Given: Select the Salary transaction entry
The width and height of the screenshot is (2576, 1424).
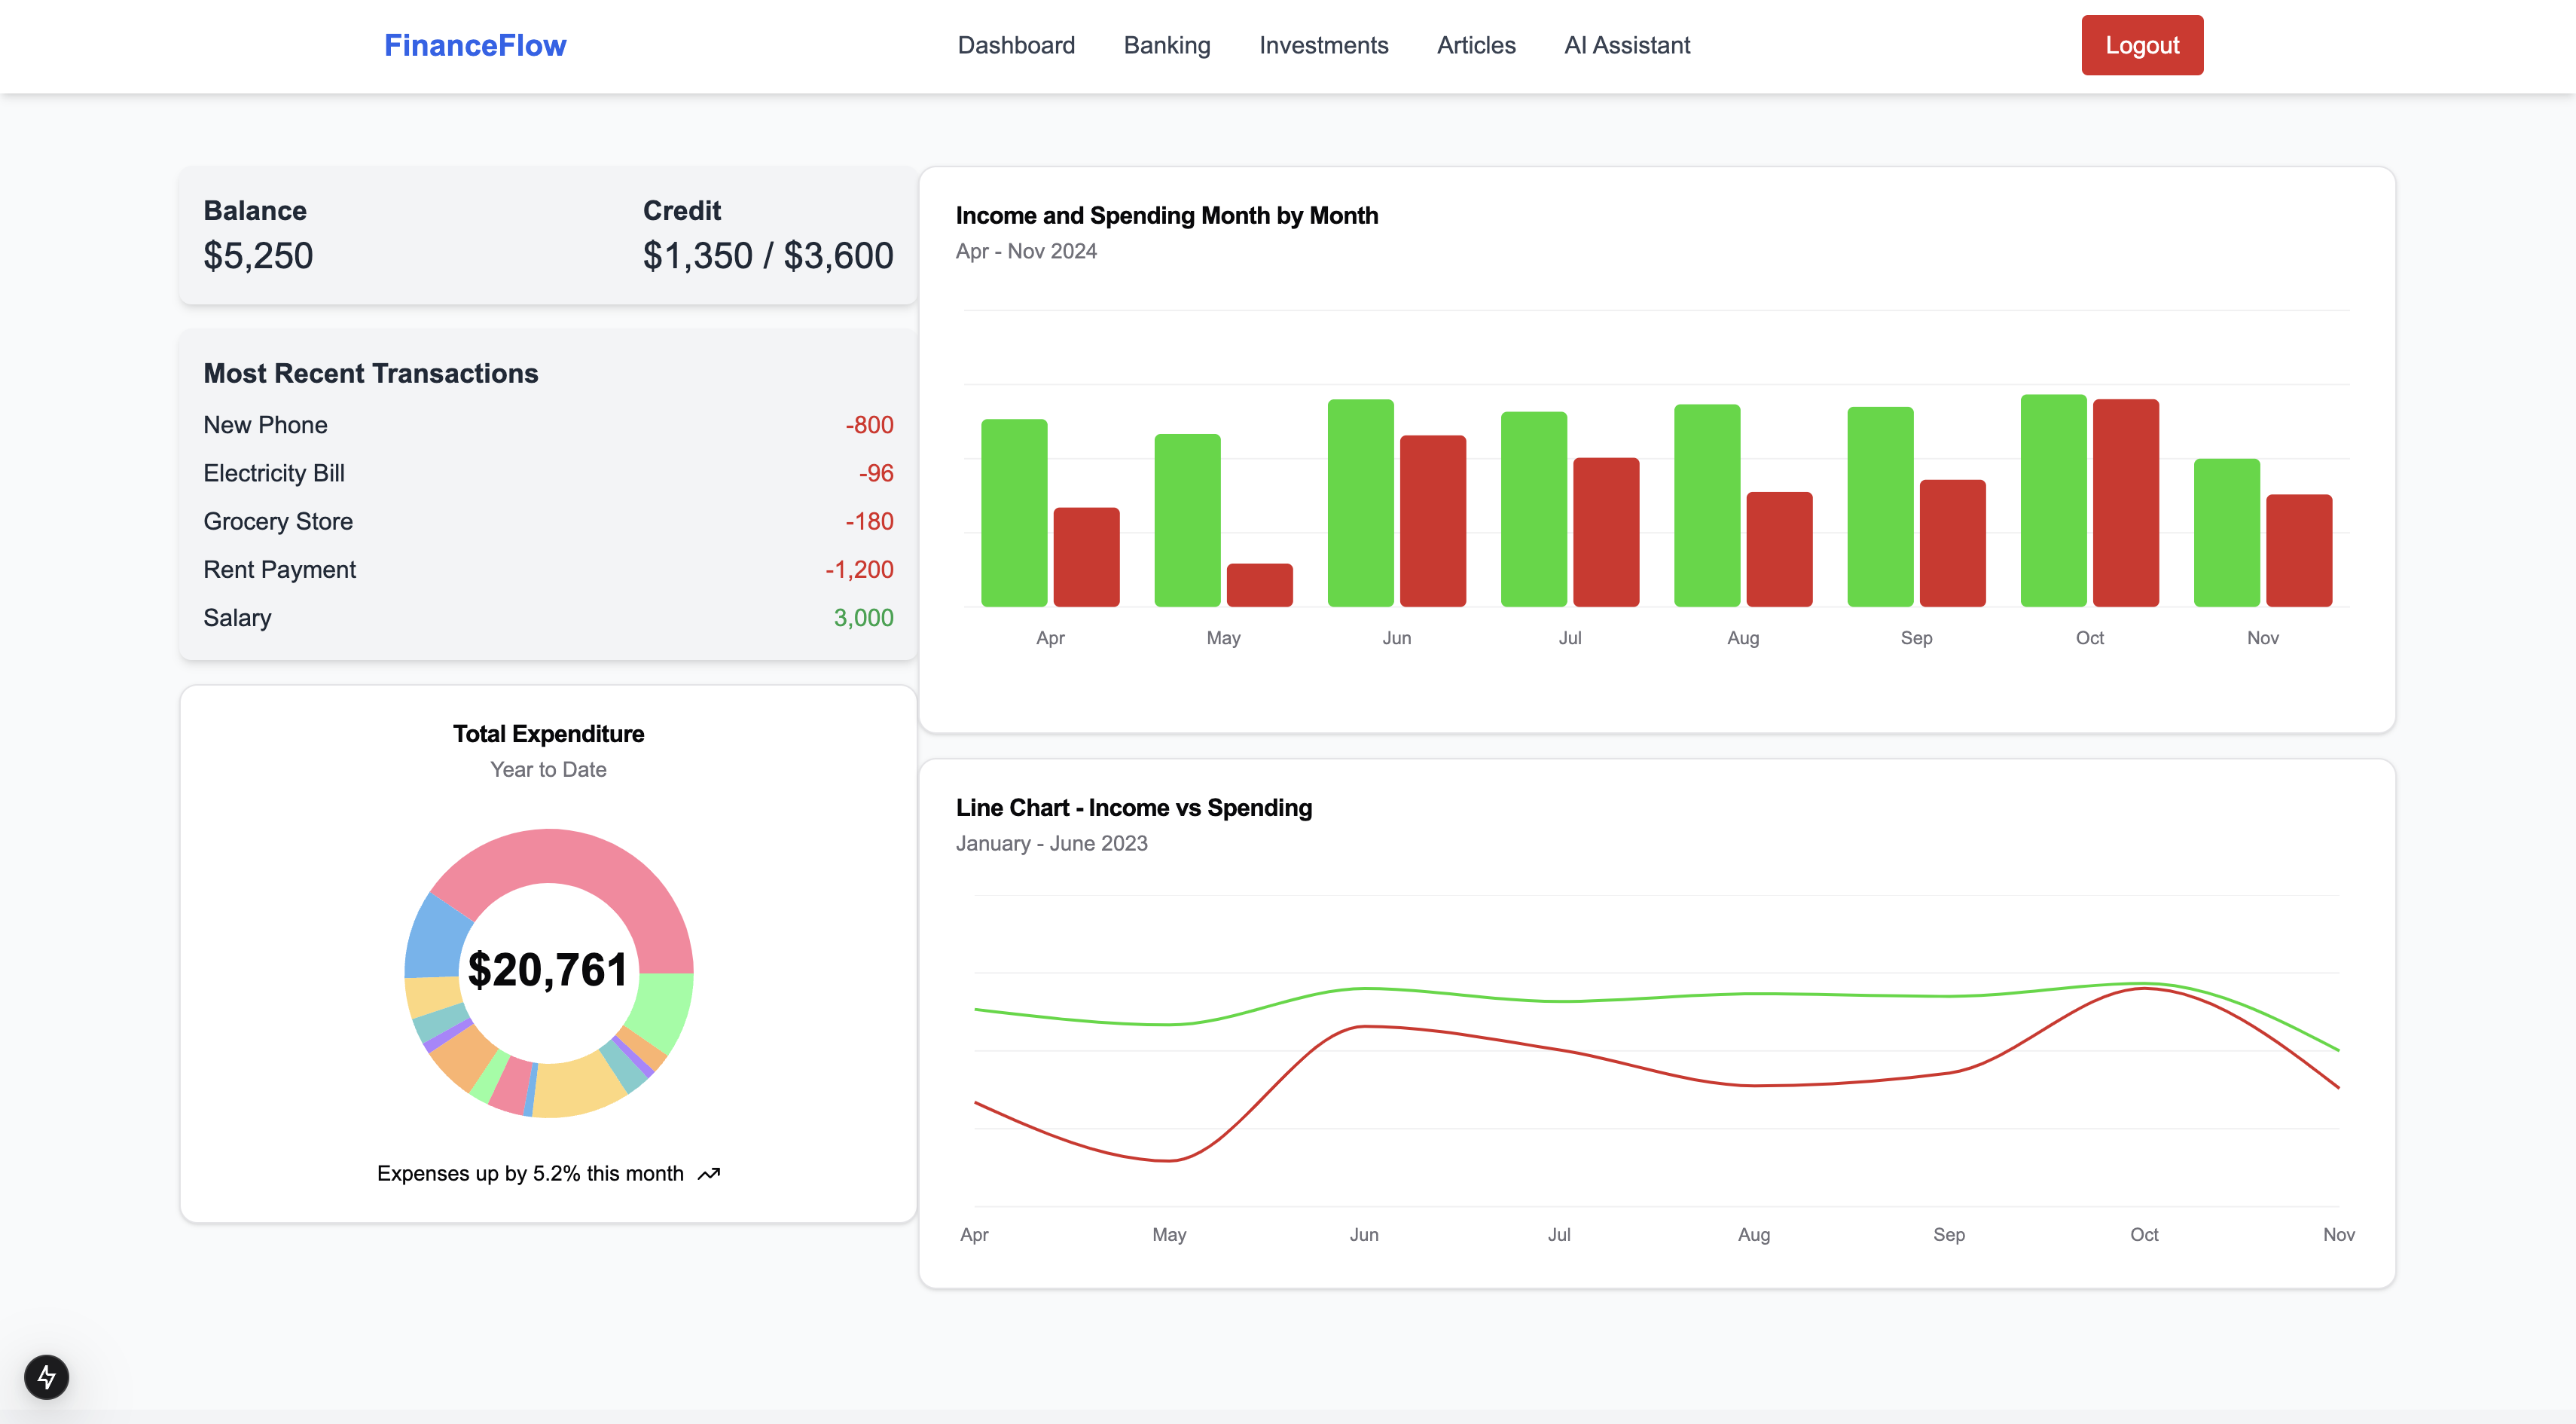Looking at the screenshot, I should [x=237, y=618].
